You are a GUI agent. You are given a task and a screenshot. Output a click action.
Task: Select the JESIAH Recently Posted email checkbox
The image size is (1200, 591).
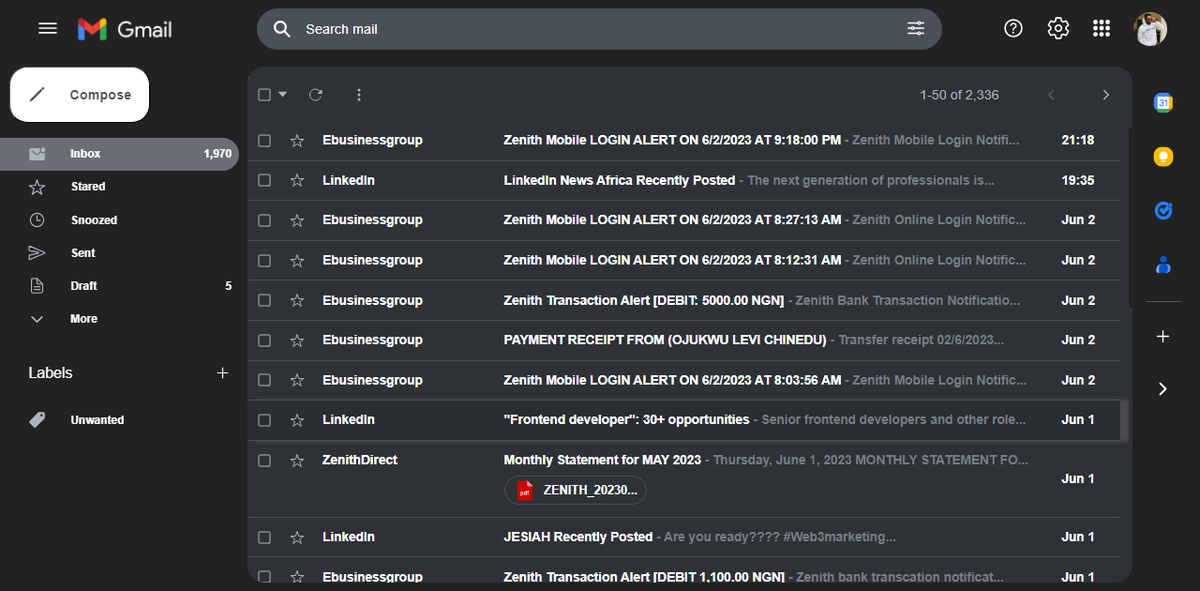pyautogui.click(x=264, y=538)
